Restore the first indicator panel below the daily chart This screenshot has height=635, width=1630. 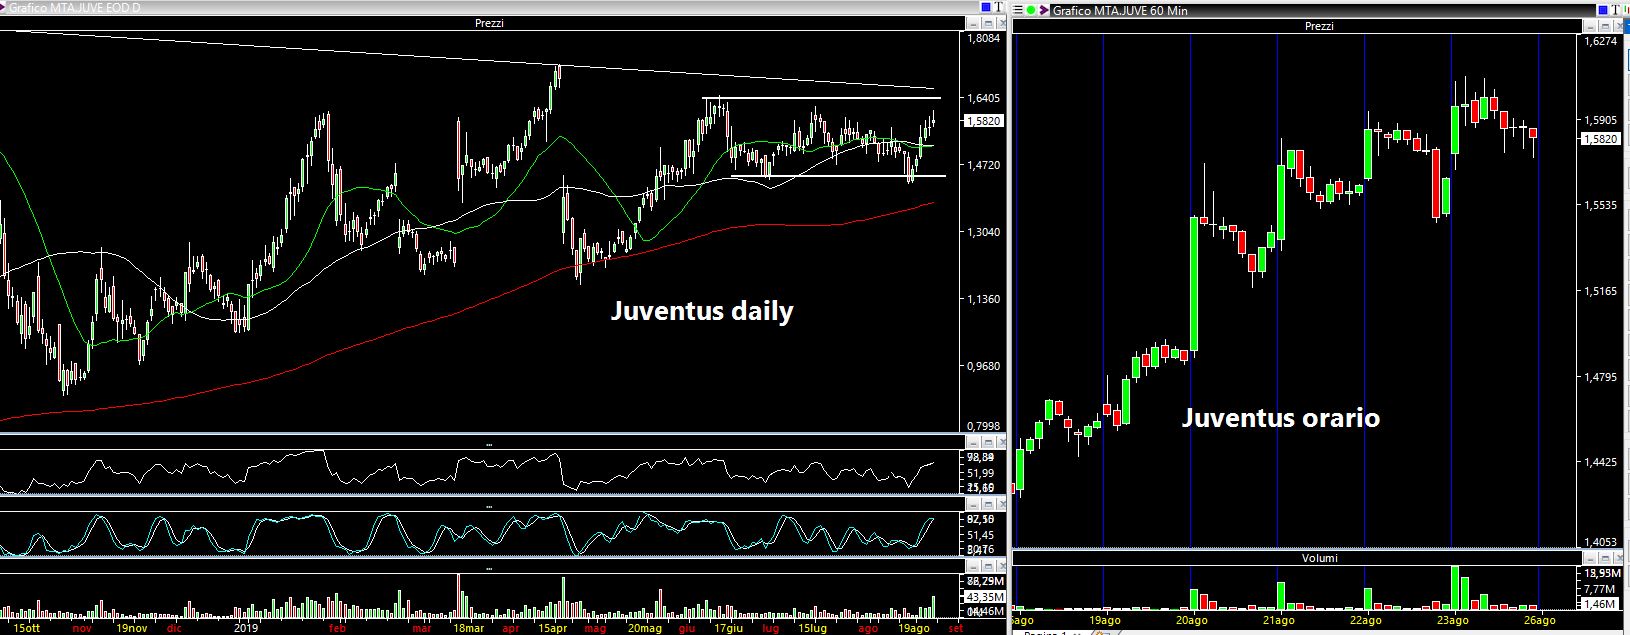988,443
